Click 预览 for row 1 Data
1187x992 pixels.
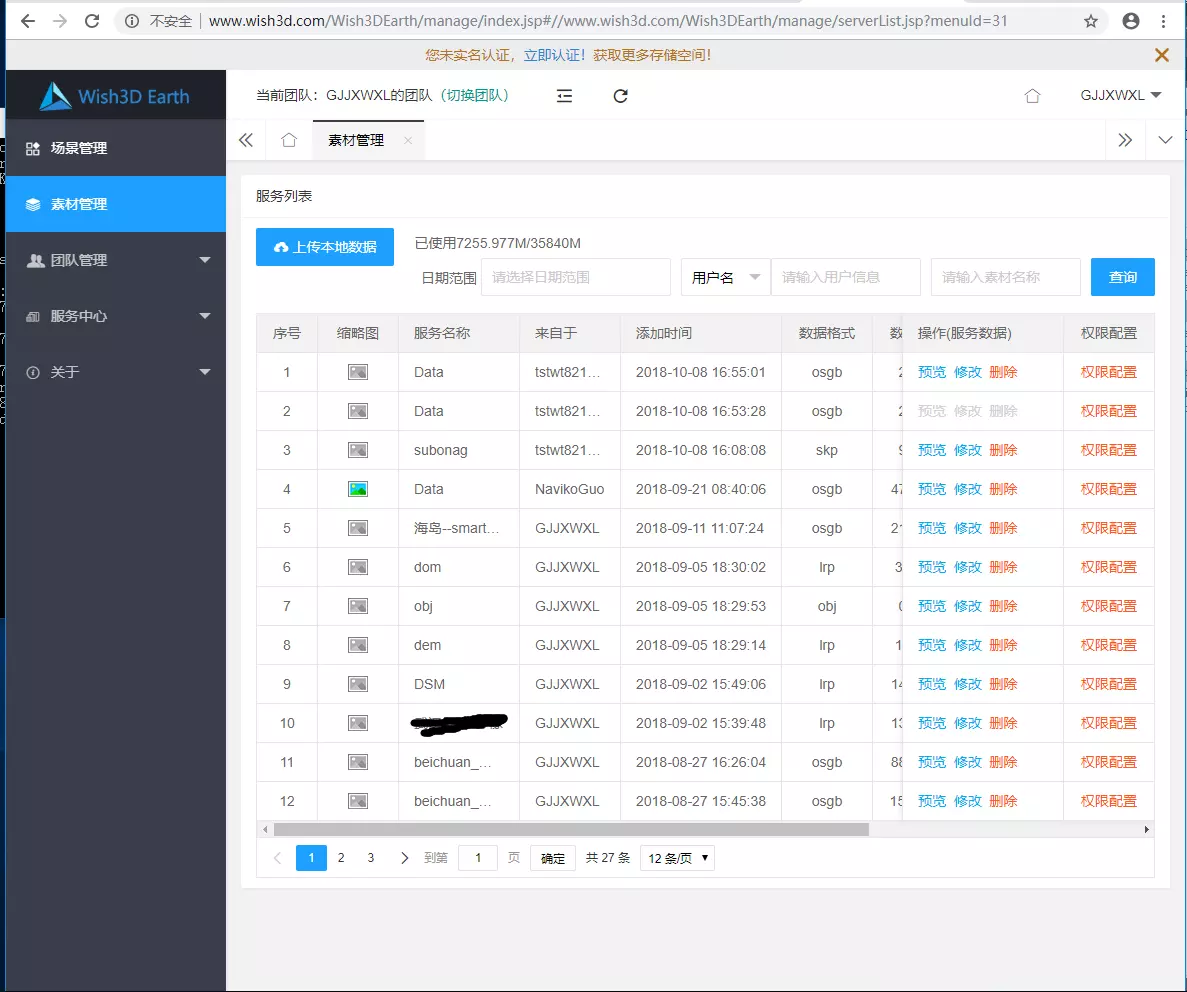pyautogui.click(x=932, y=372)
